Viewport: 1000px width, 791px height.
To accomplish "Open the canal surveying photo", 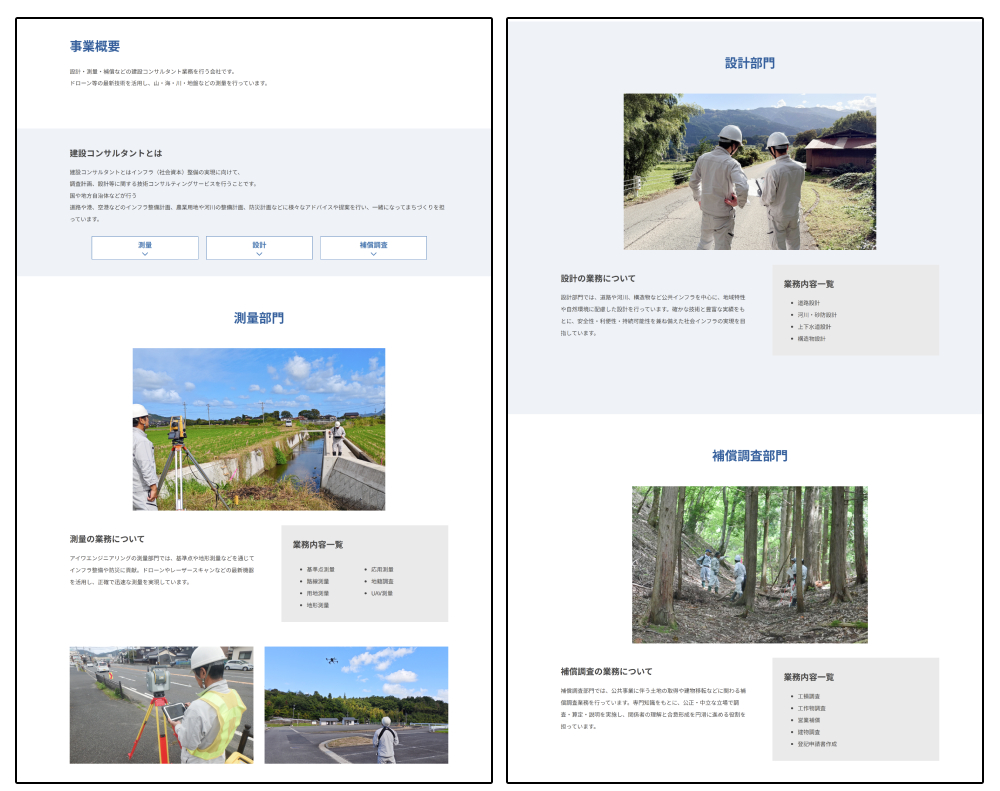I will [x=258, y=429].
